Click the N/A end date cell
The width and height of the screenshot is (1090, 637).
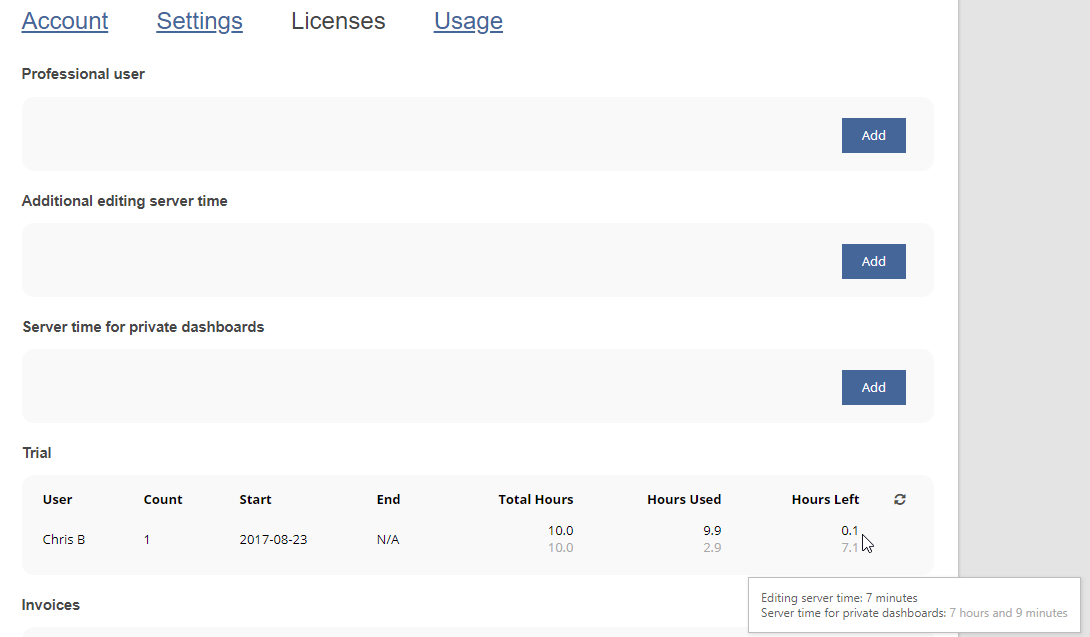tap(388, 540)
